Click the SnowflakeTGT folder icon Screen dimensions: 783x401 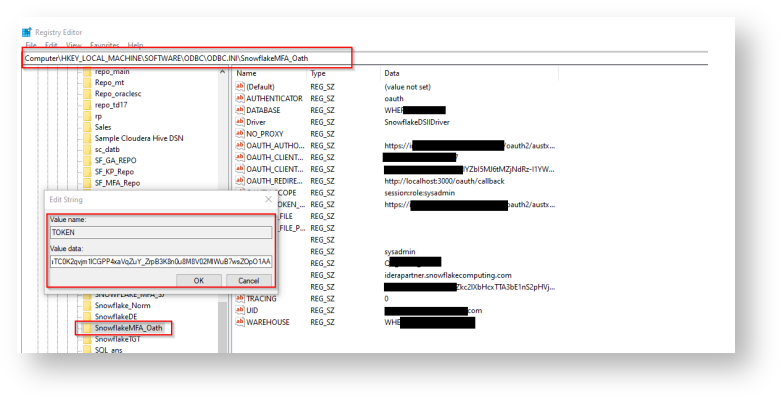(87, 339)
